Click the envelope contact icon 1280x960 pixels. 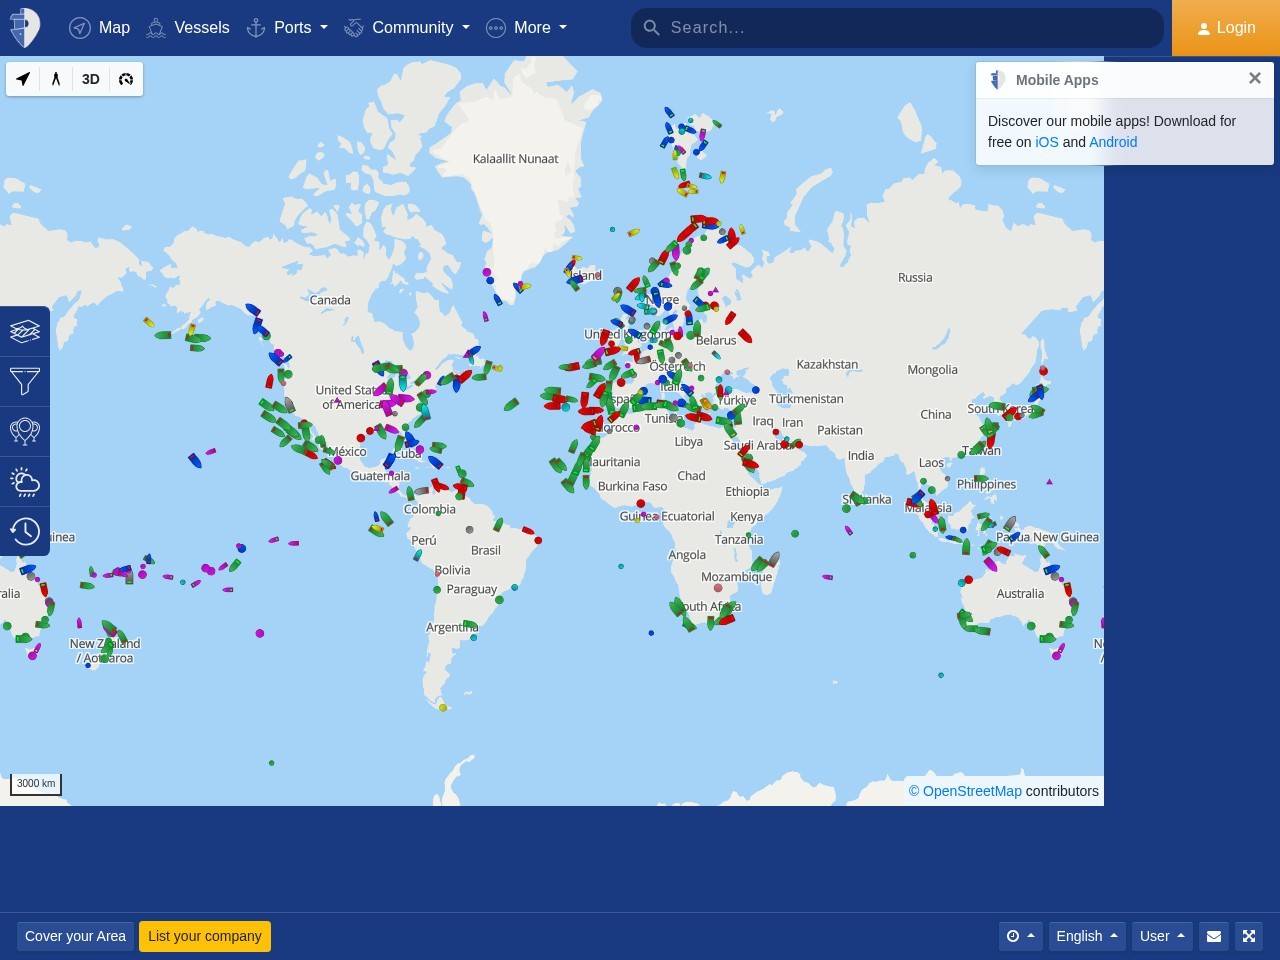(1214, 936)
